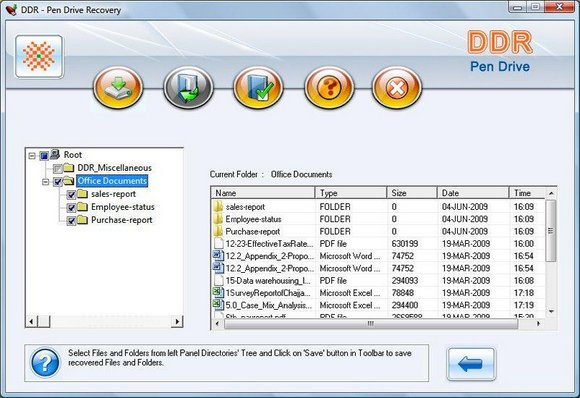Viewport: 580px width, 398px height.
Task: Collapse the Root tree node
Action: point(32,156)
